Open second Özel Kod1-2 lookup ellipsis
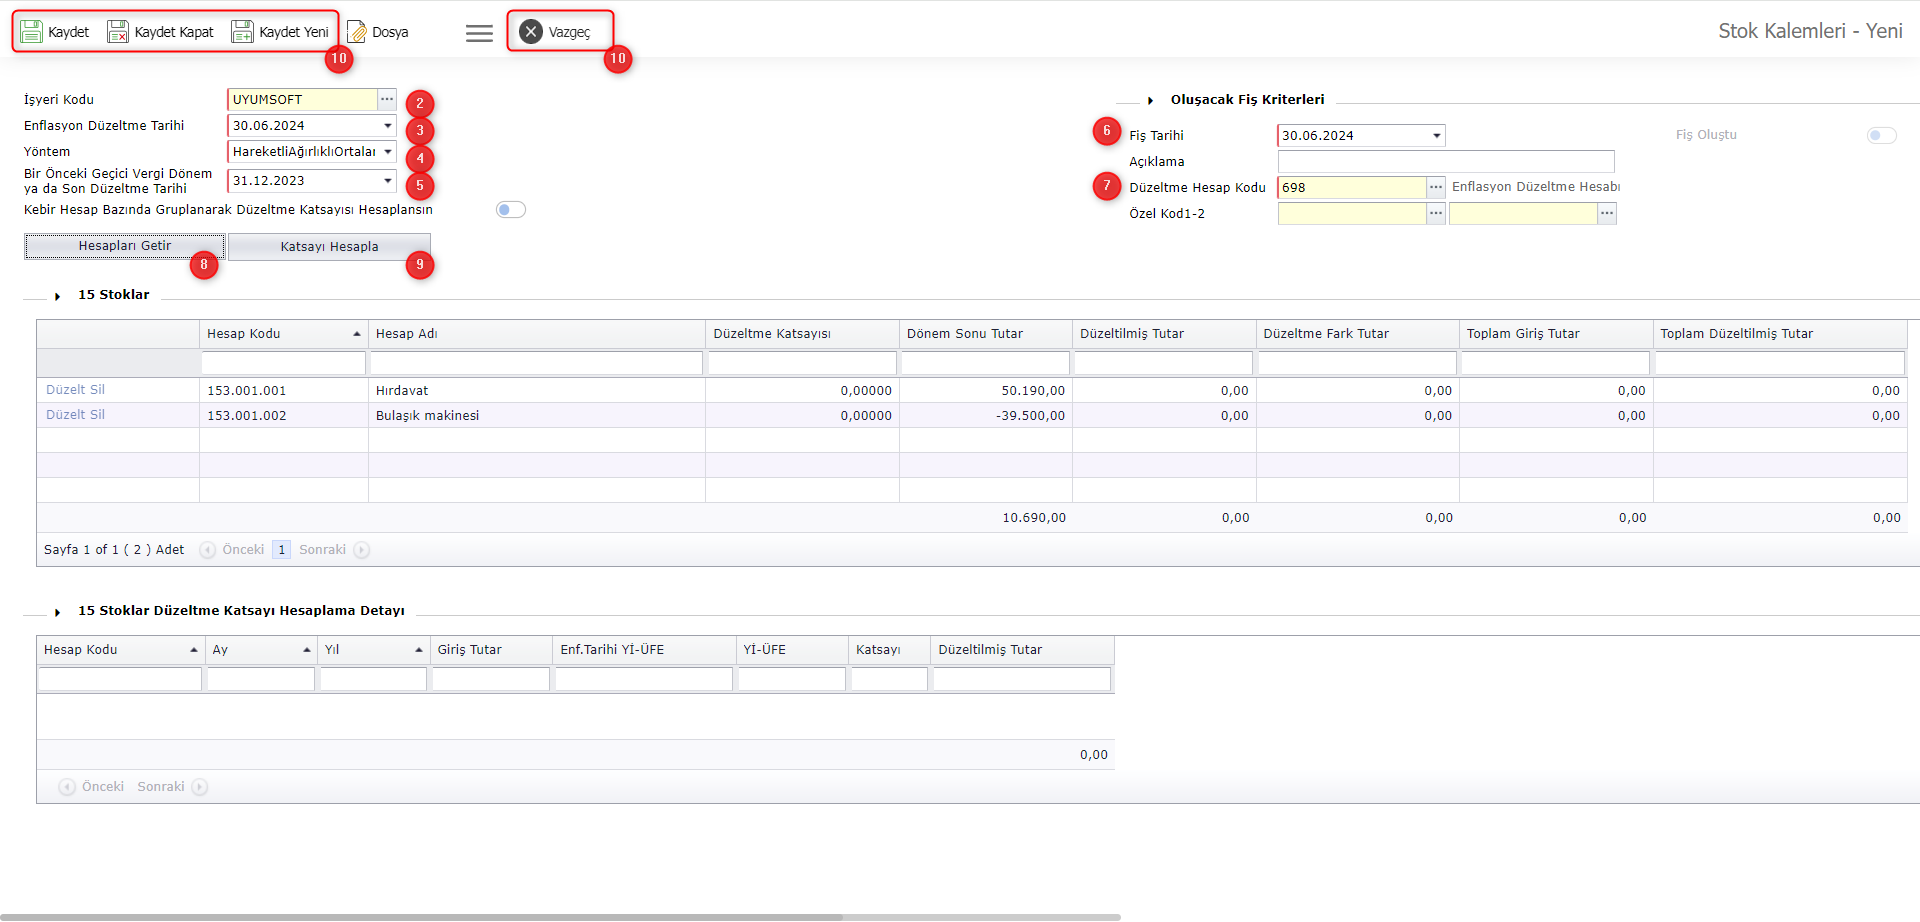This screenshot has height=922, width=1920. (1607, 213)
